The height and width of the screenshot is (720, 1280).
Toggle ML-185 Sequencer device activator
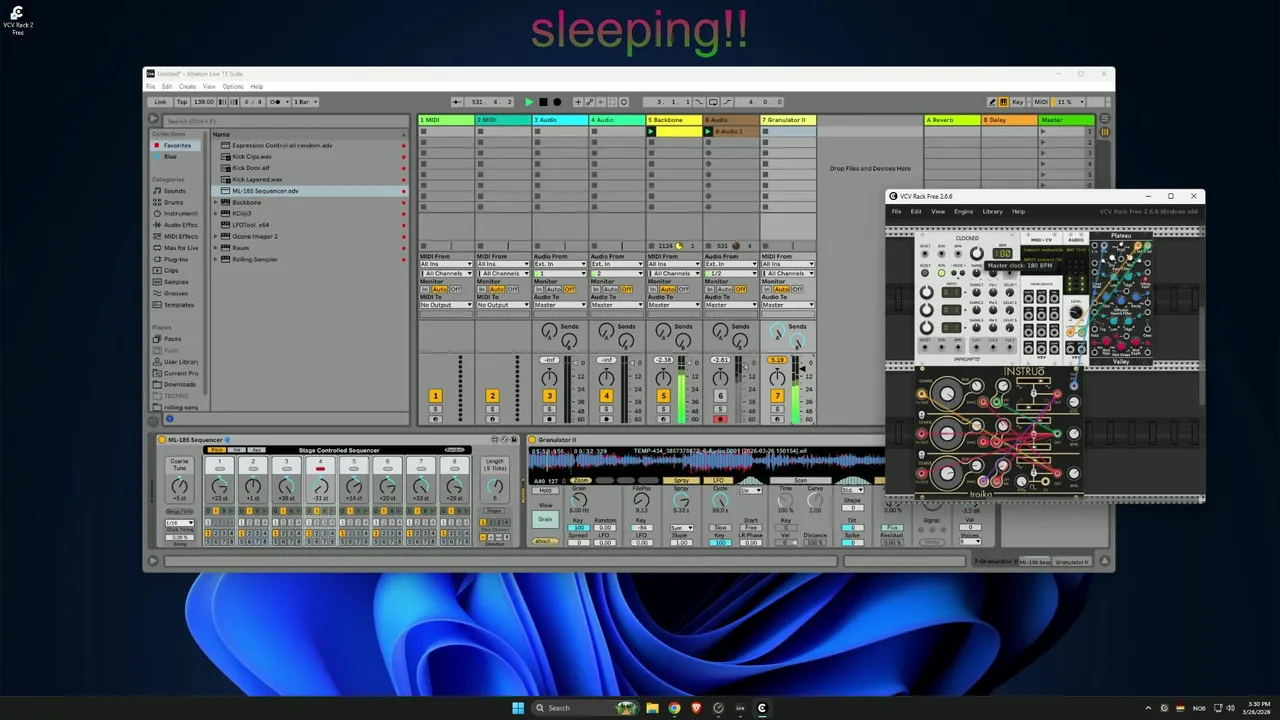tap(162, 439)
